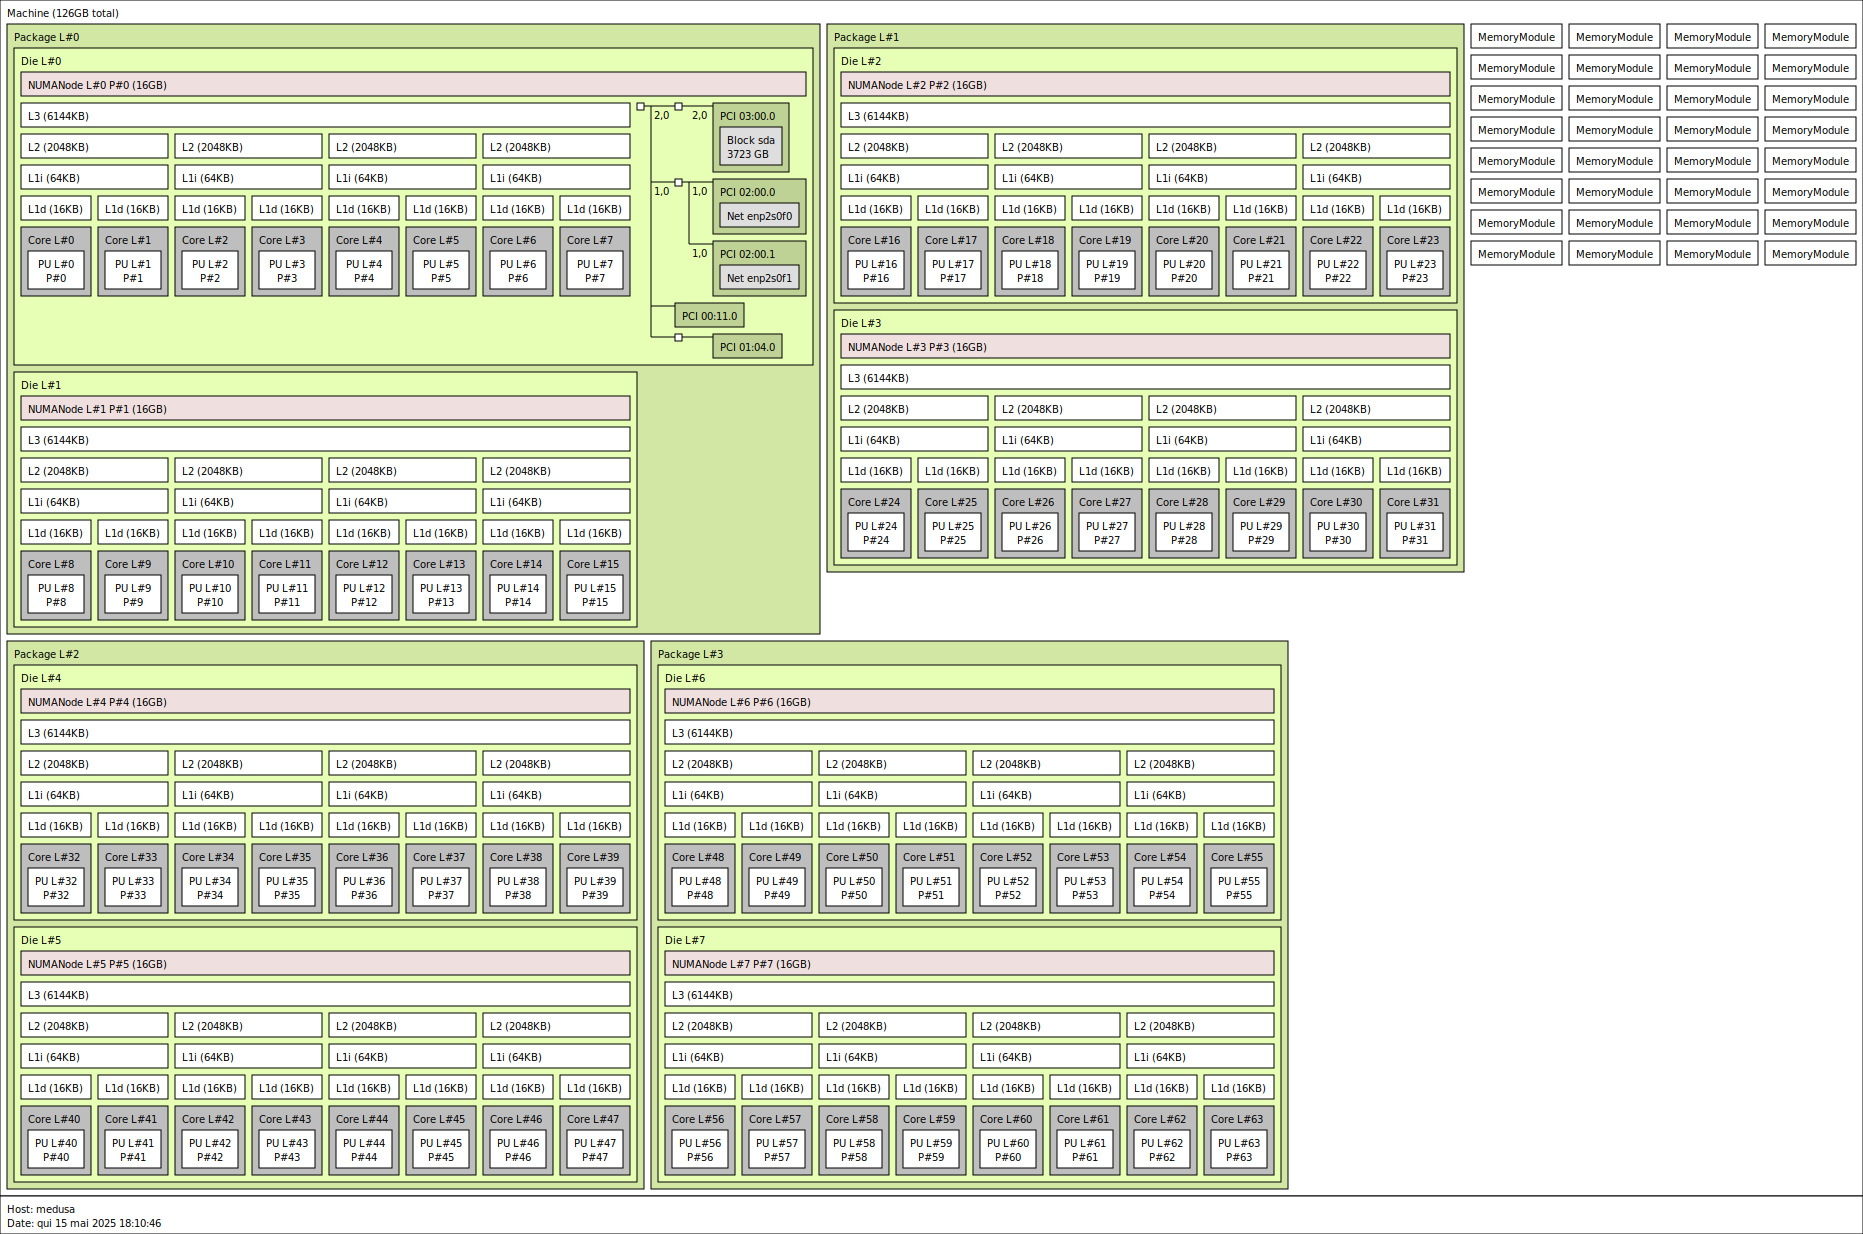1863x1234 pixels.
Task: Click the Machine (126GB total) title
Action: click(x=63, y=13)
